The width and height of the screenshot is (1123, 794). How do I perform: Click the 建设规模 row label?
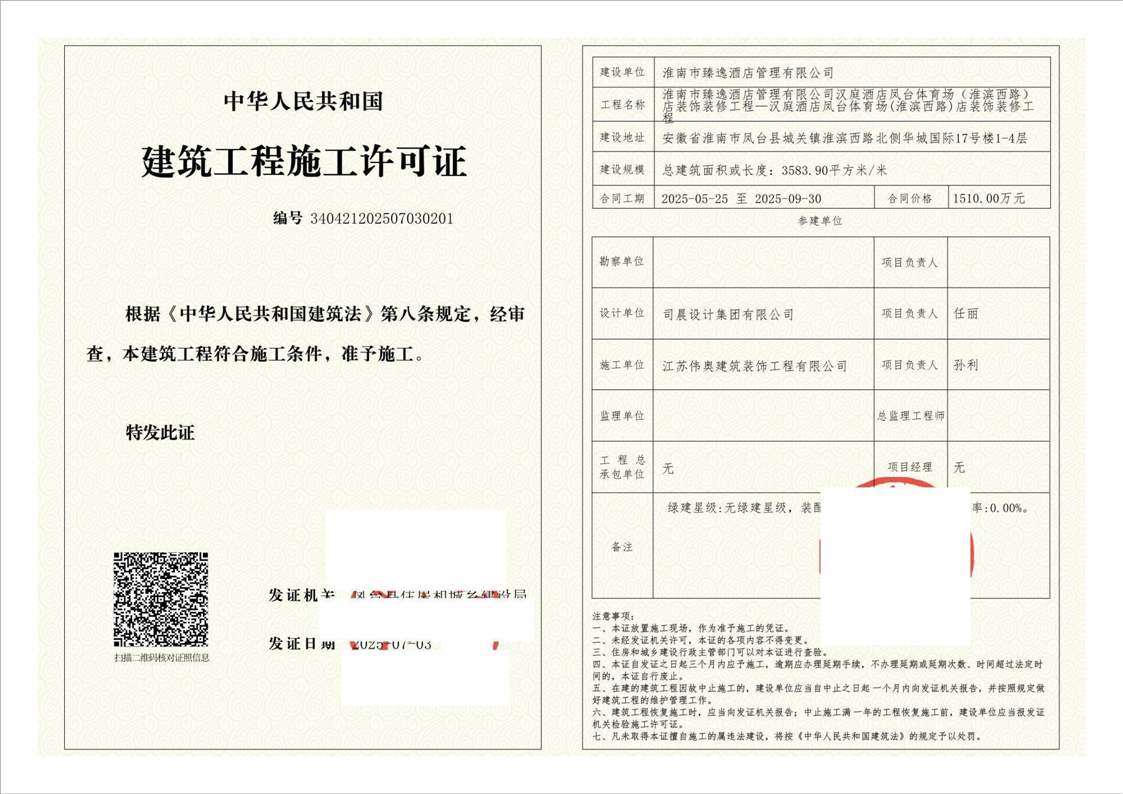point(622,170)
